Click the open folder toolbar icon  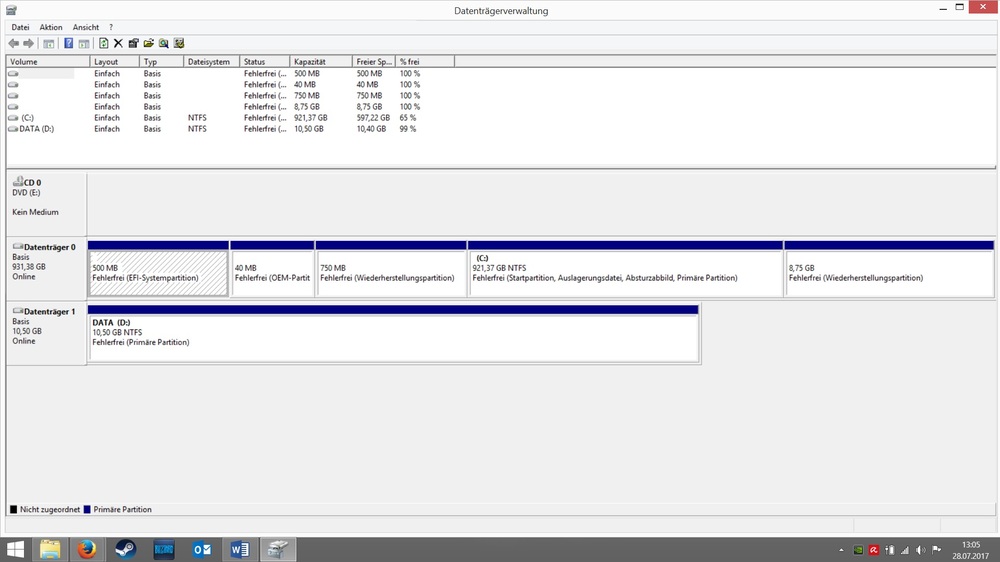(148, 43)
